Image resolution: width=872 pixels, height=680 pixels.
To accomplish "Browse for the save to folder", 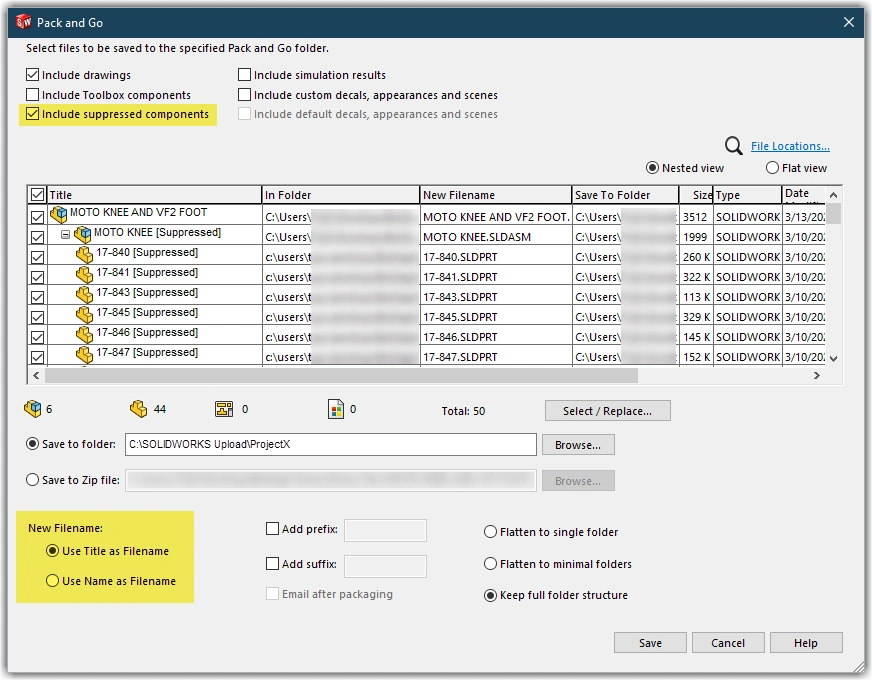I will [x=578, y=445].
